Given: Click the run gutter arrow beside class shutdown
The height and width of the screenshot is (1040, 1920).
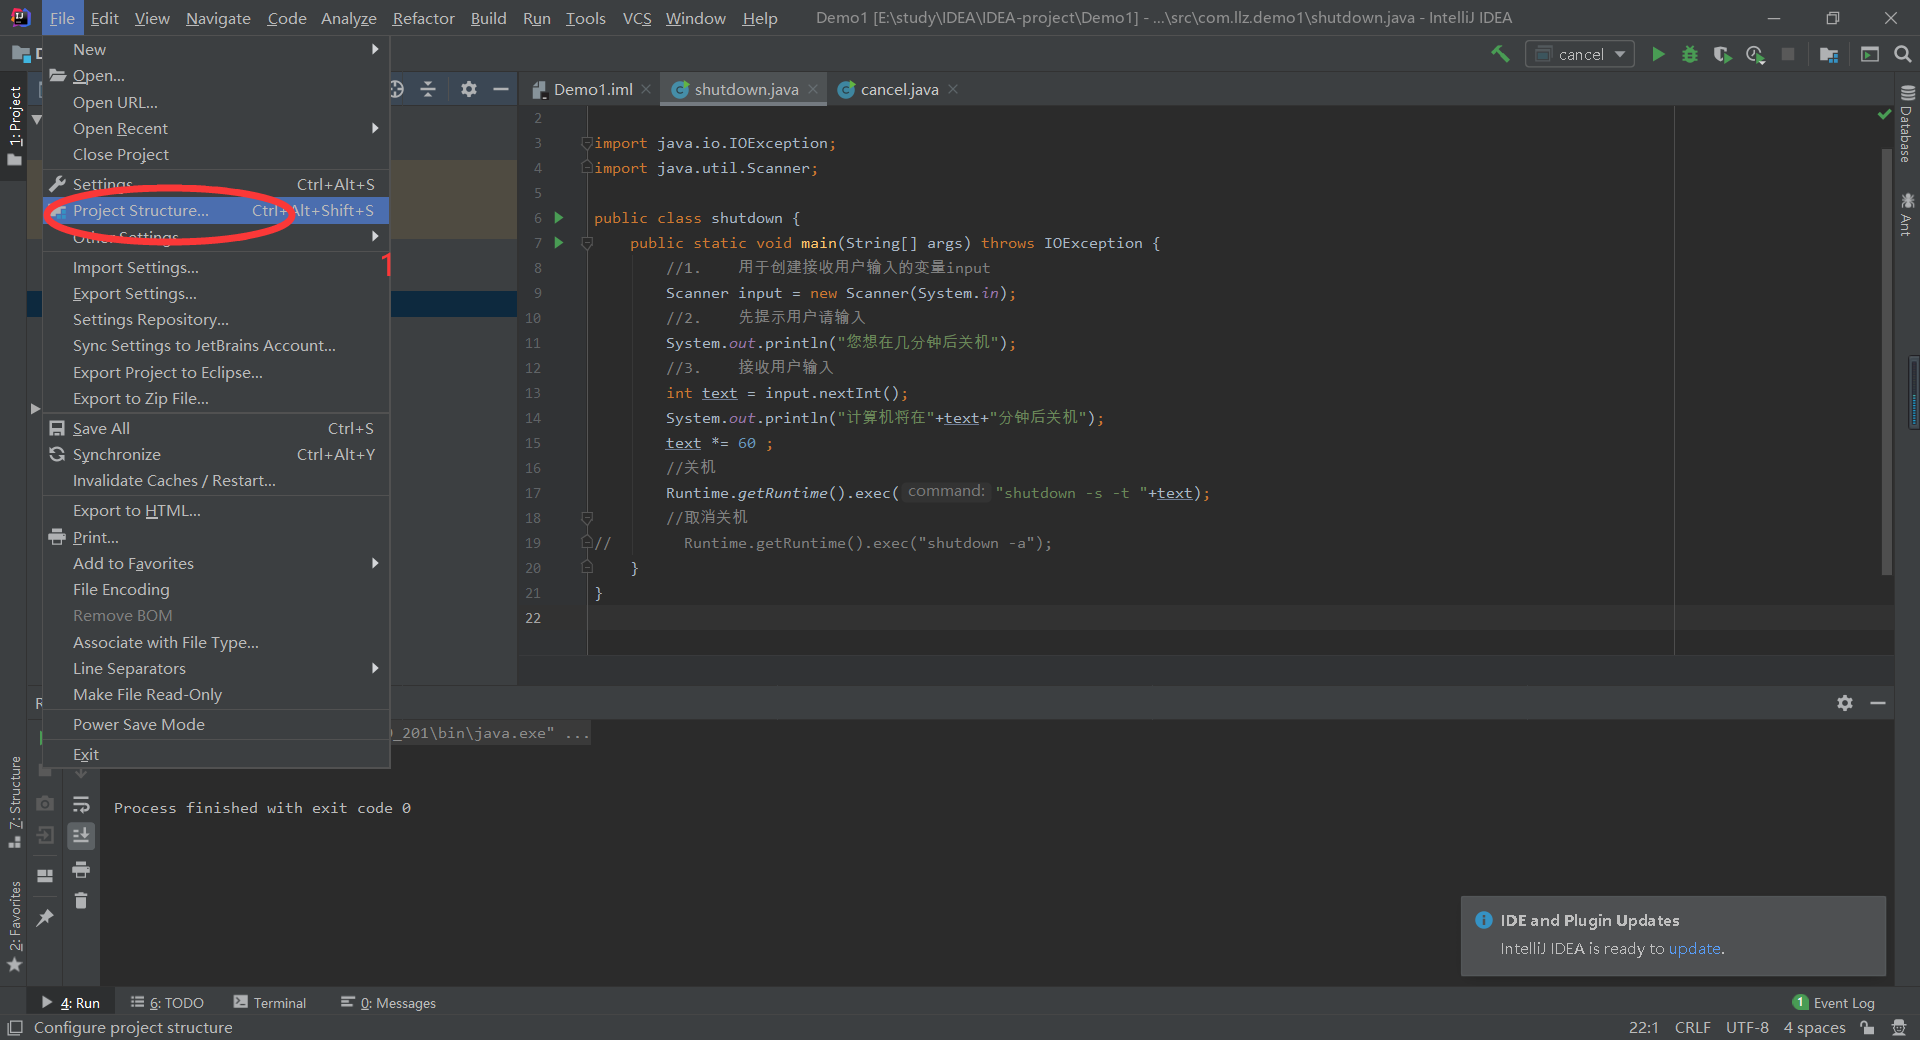Looking at the screenshot, I should click(559, 217).
